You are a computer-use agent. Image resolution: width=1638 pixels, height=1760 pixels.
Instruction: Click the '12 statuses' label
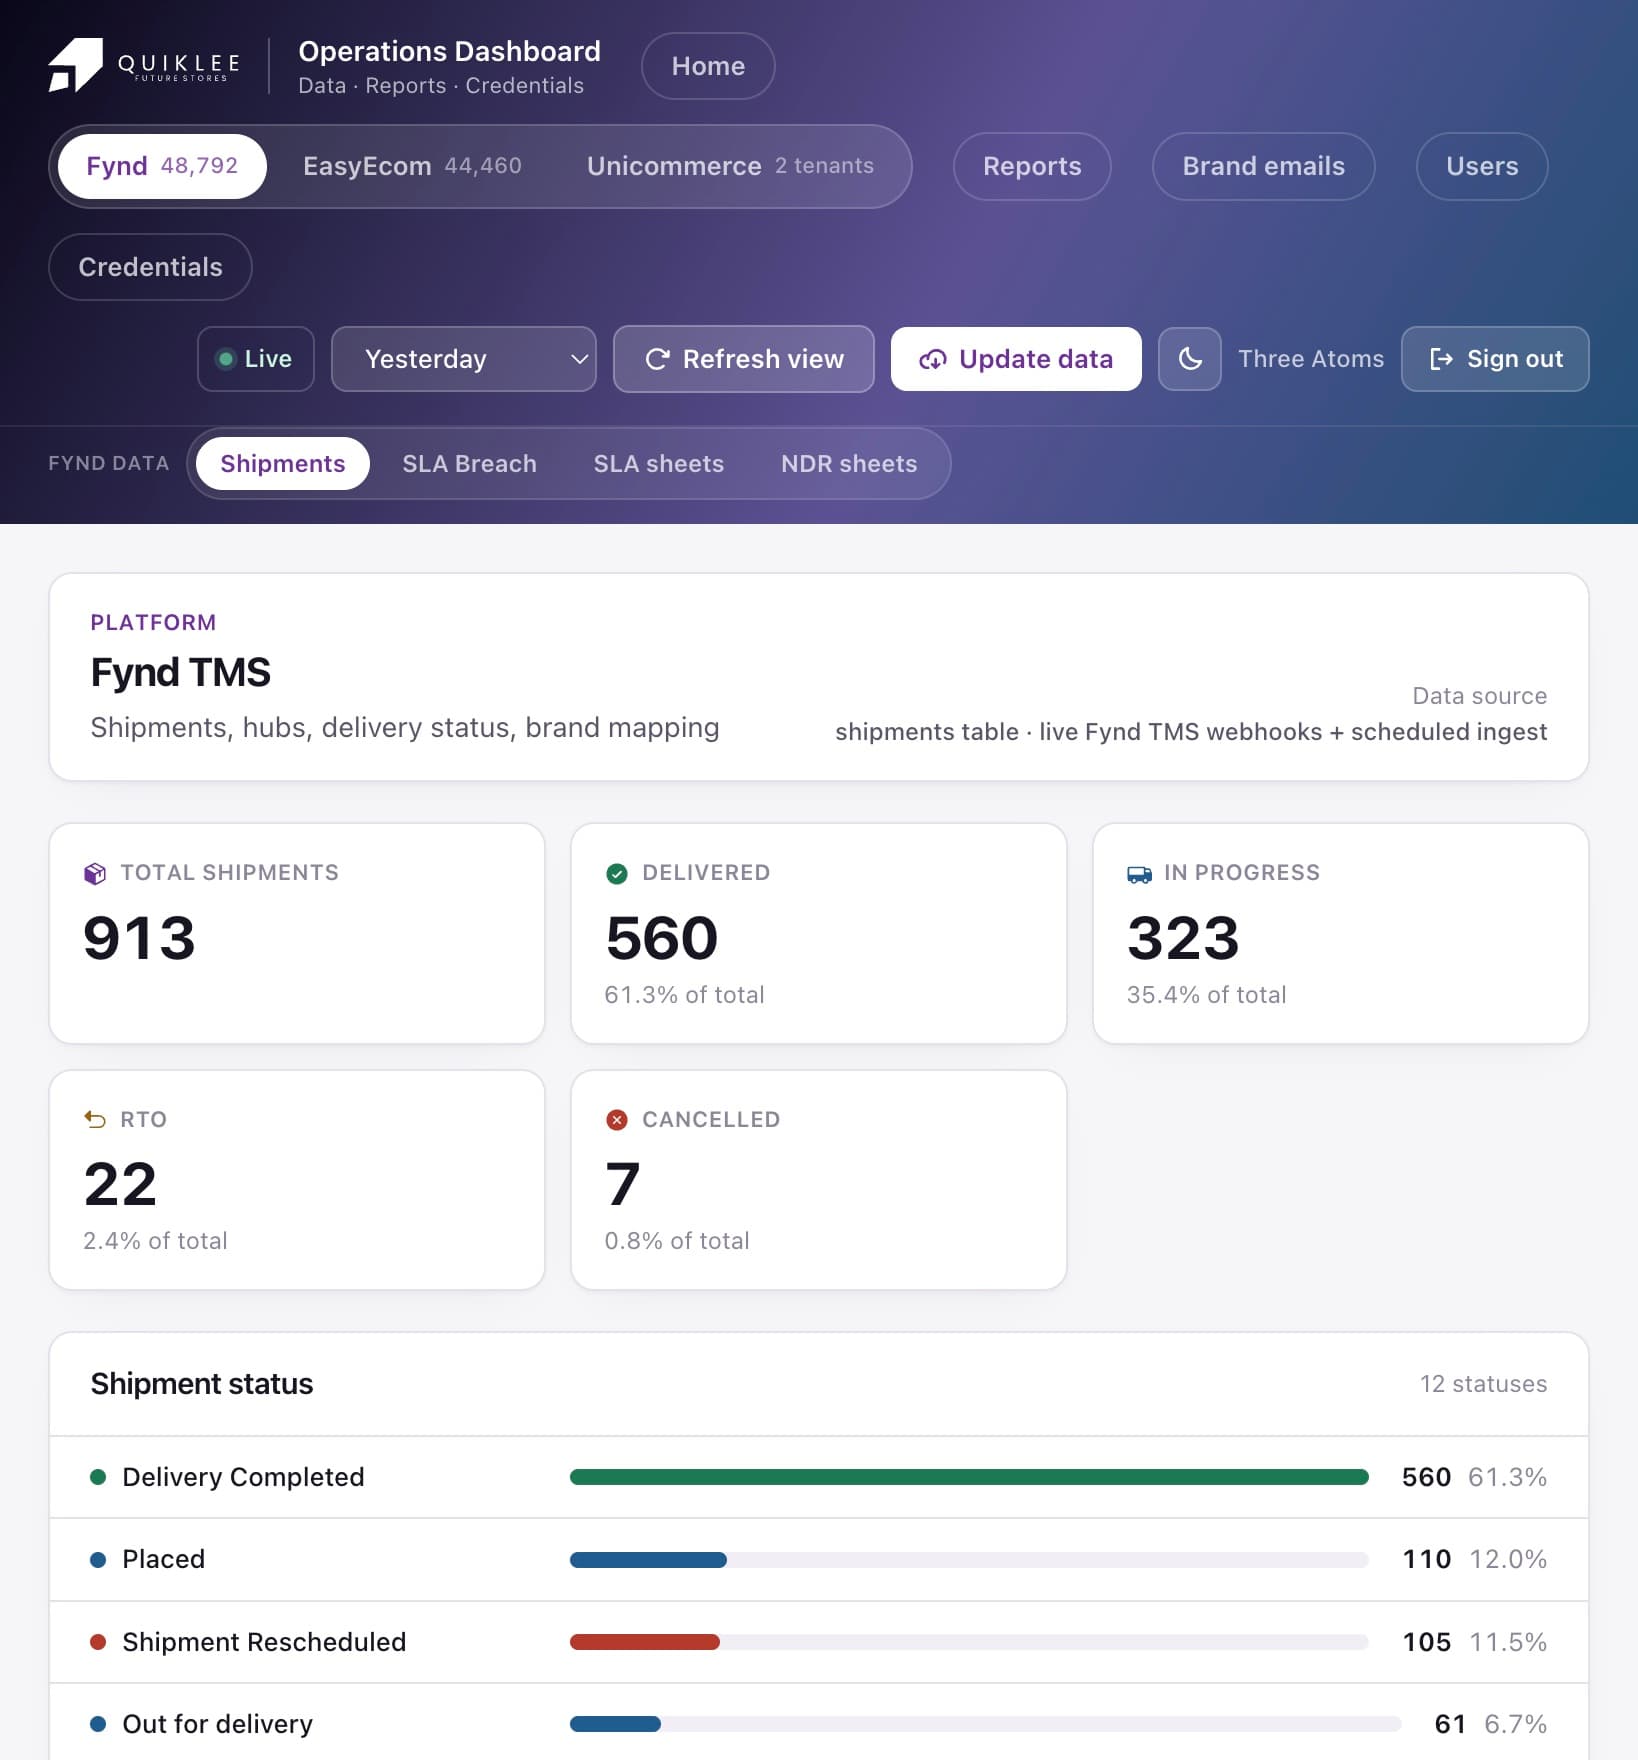[x=1483, y=1384]
